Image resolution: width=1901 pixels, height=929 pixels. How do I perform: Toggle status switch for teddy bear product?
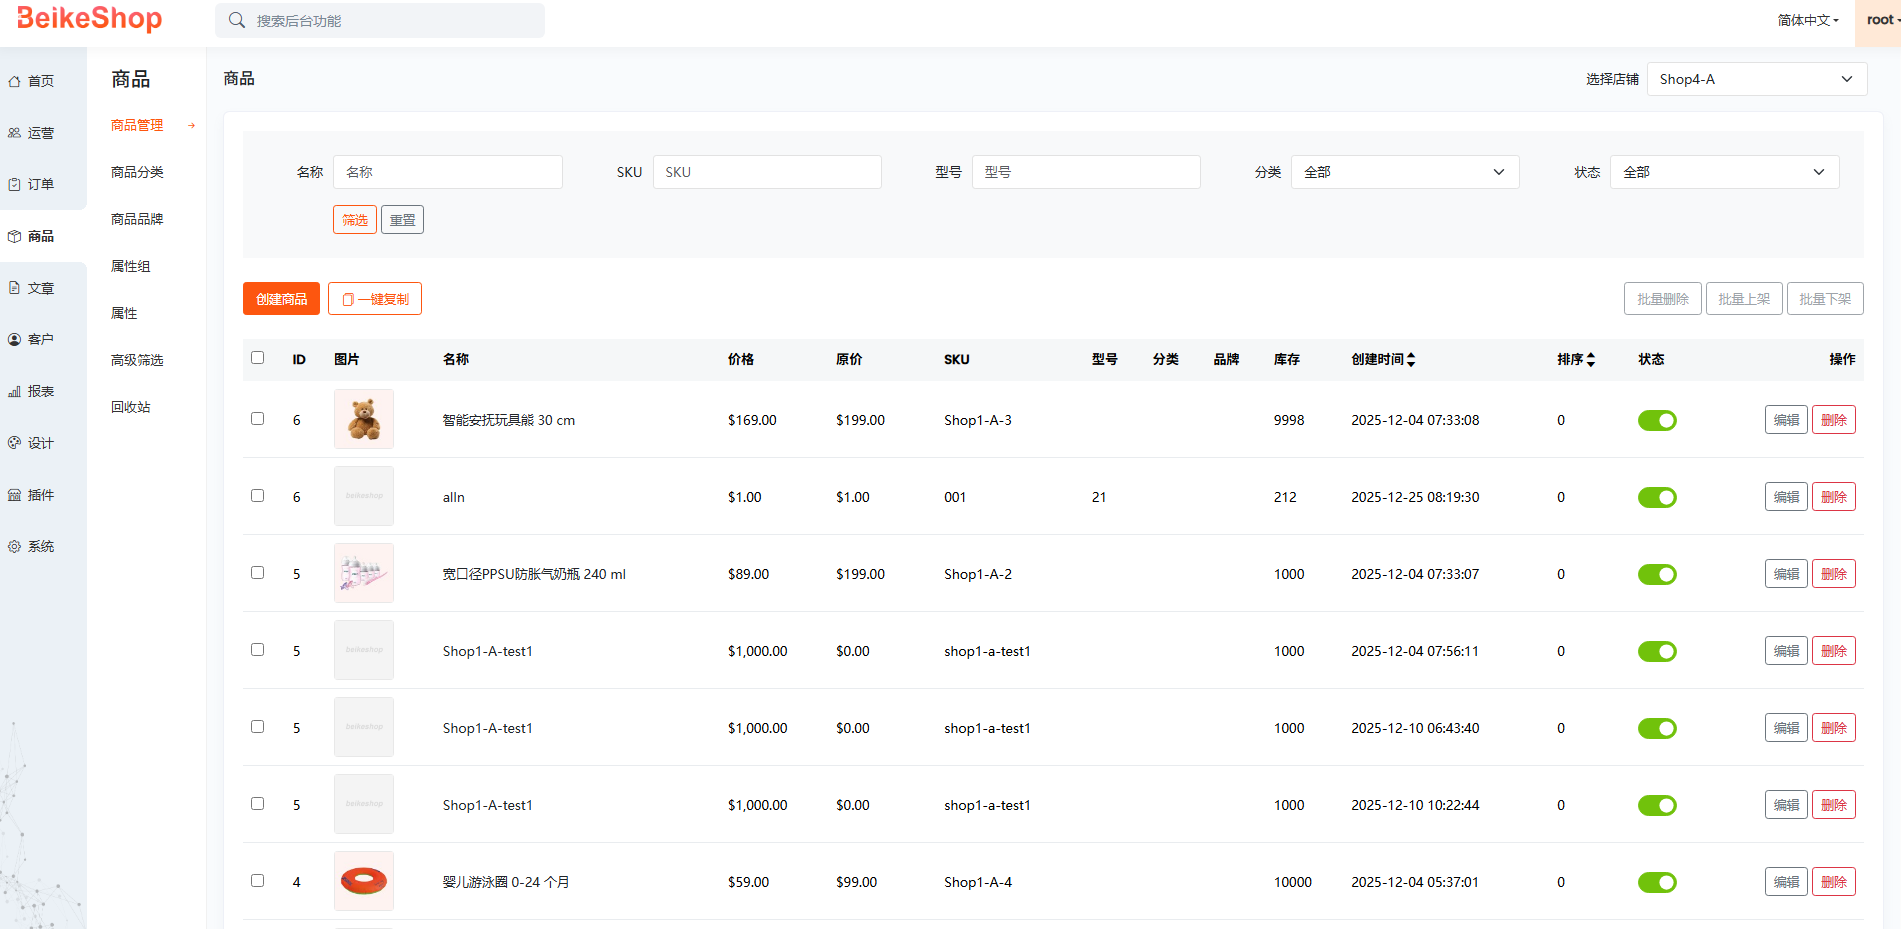coord(1656,421)
